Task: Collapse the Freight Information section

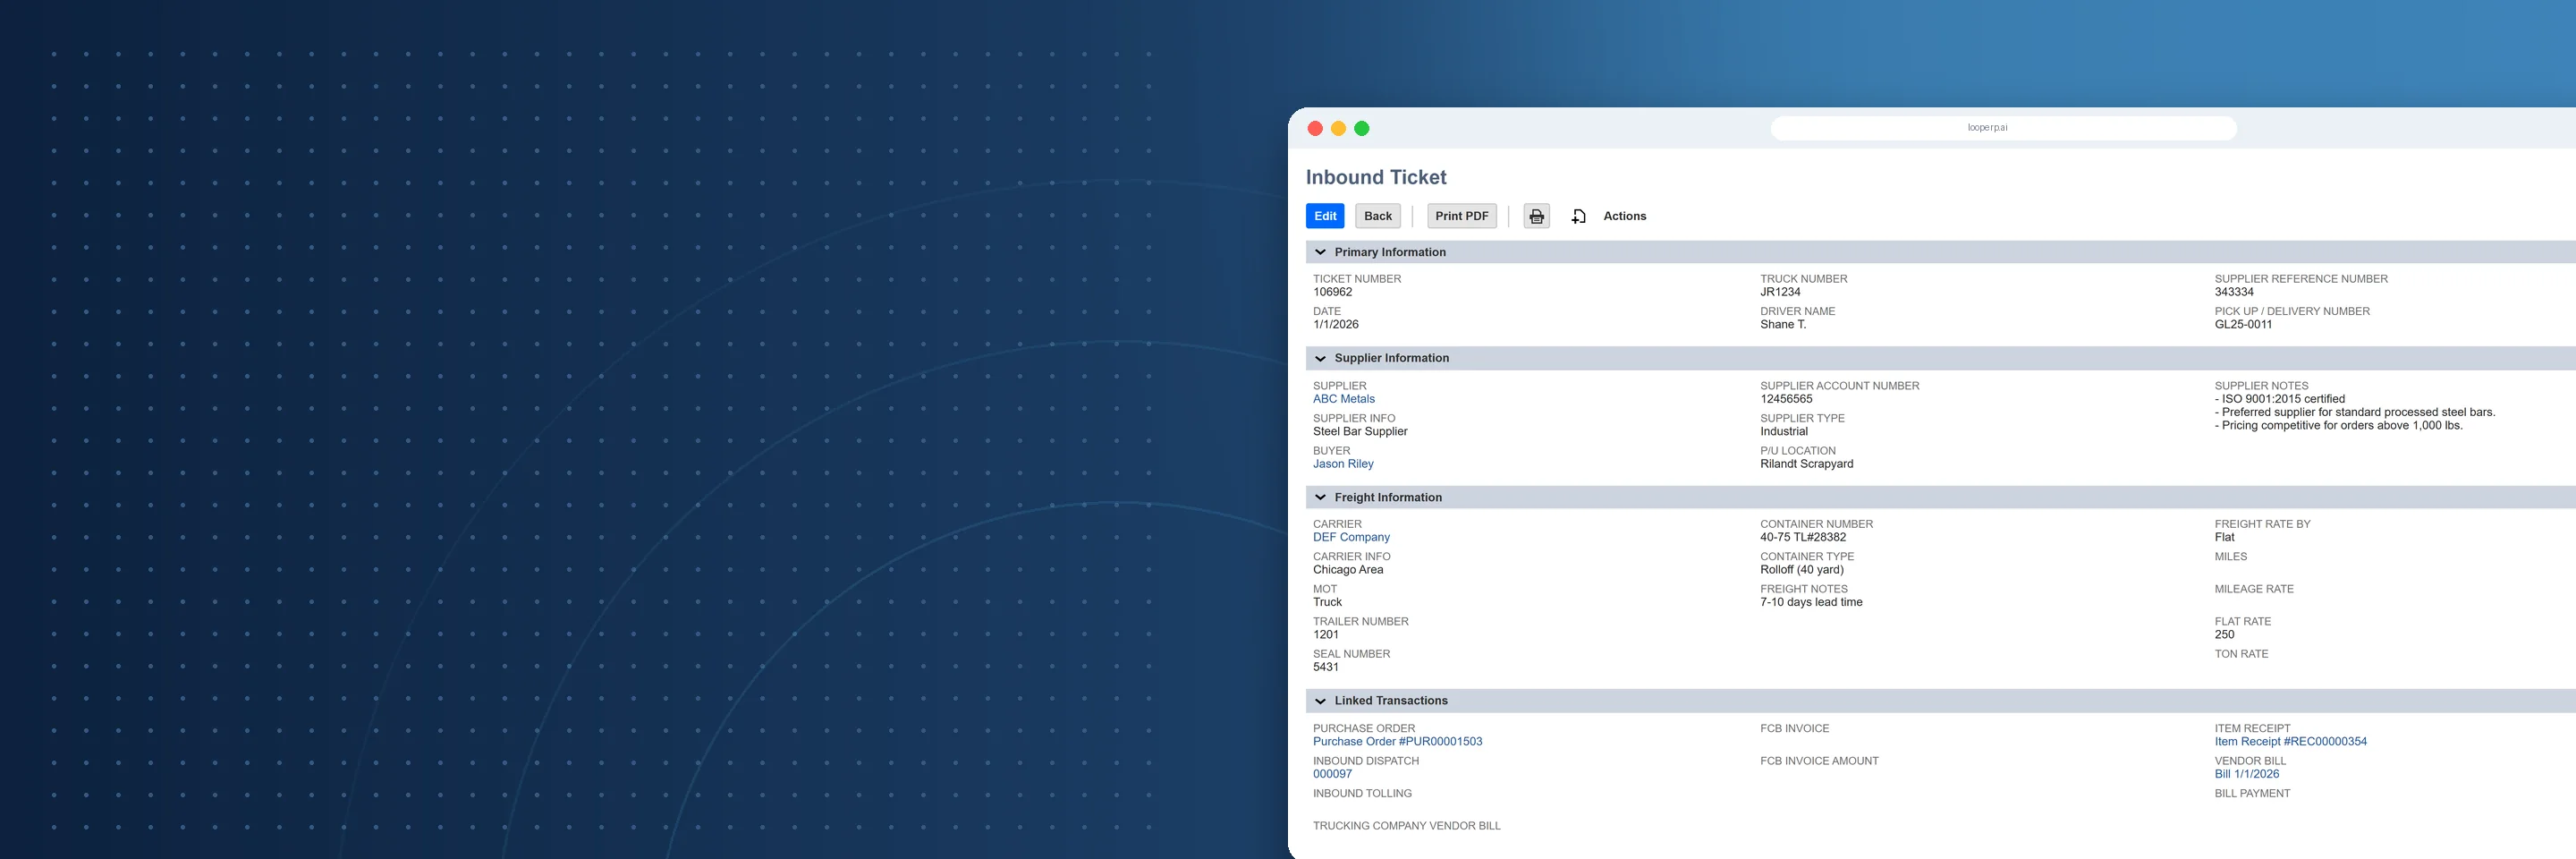Action: click(1320, 497)
